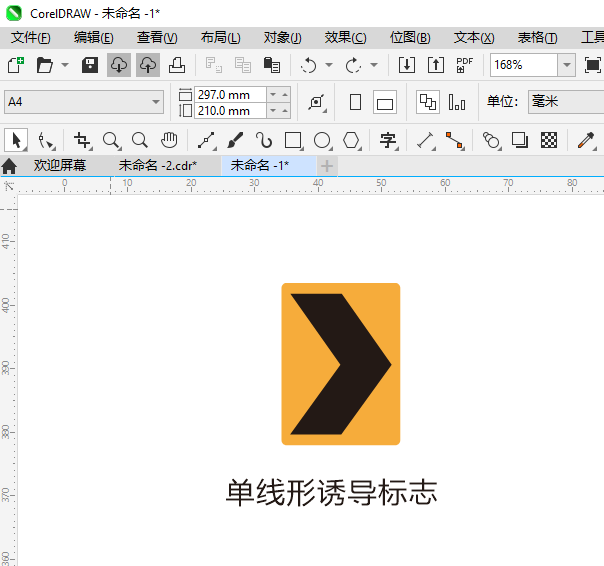604x566 pixels.
Task: Open the 对象(J) menu
Action: click(282, 38)
